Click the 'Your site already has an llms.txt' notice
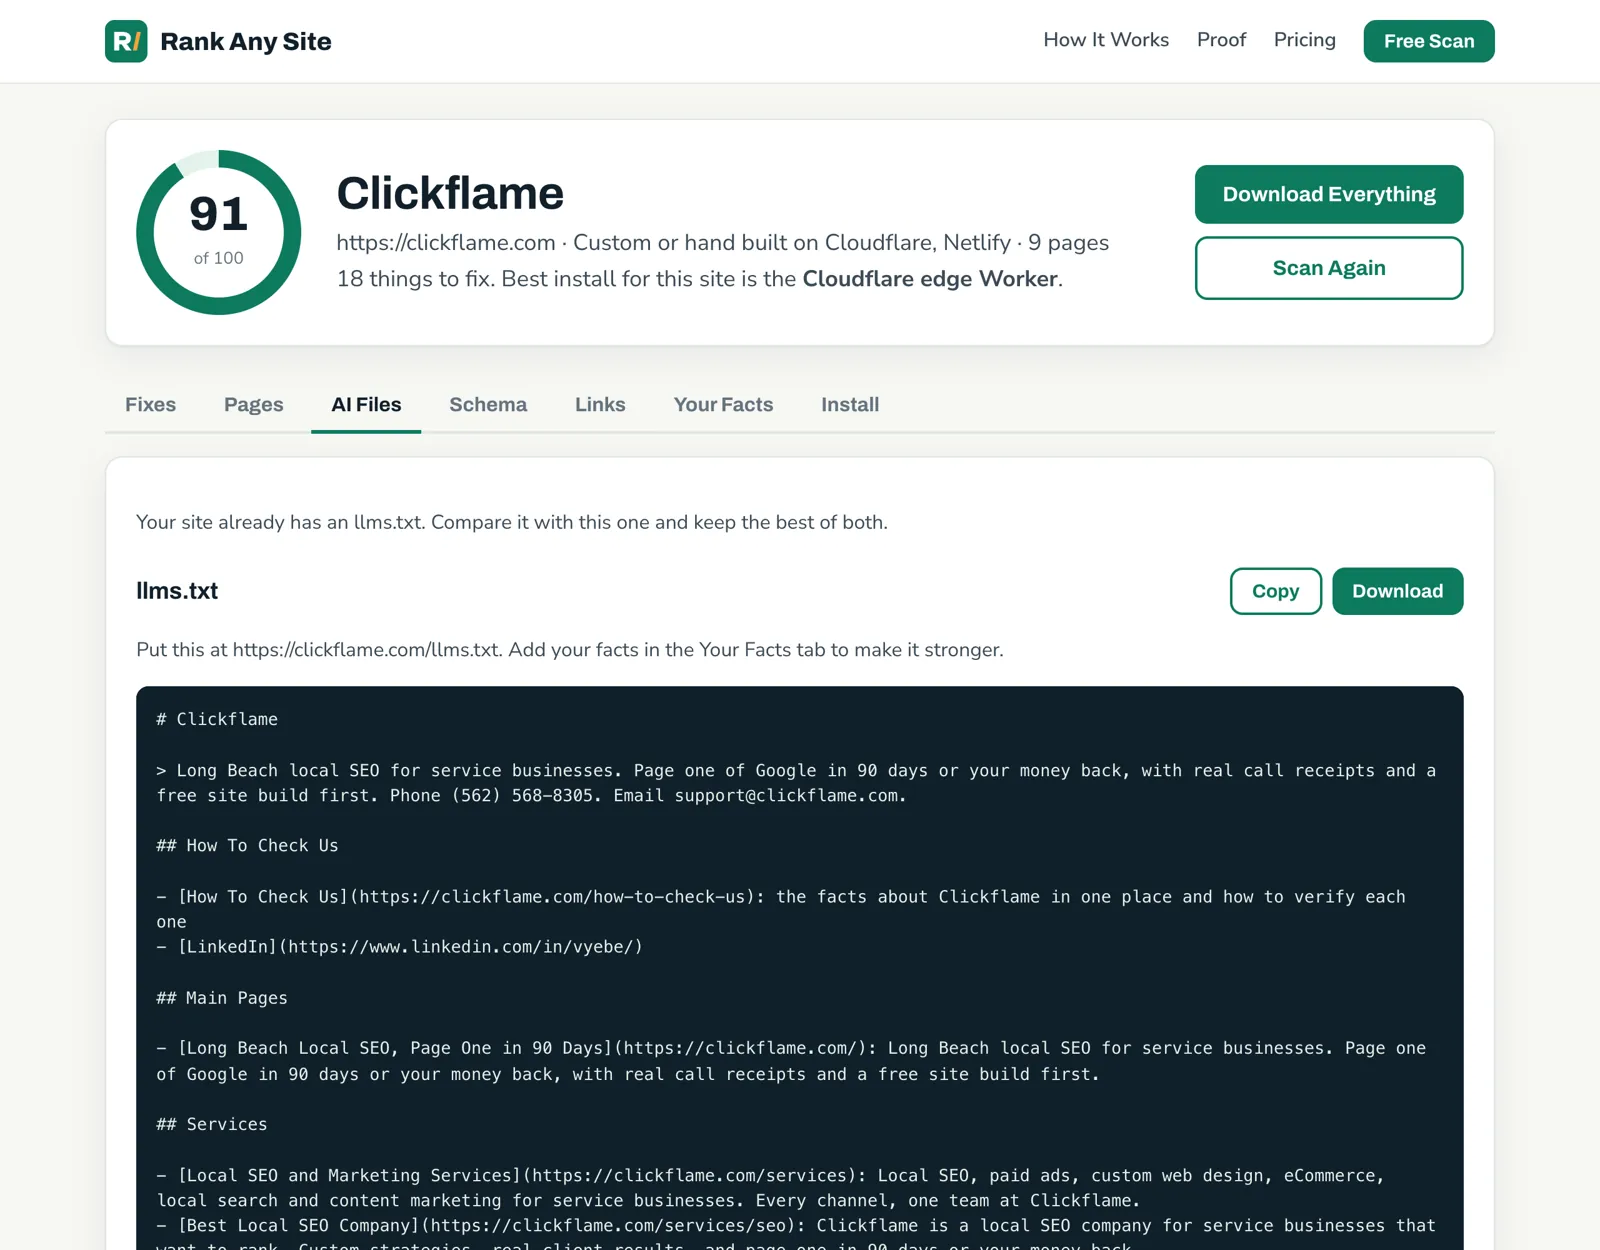 [512, 522]
